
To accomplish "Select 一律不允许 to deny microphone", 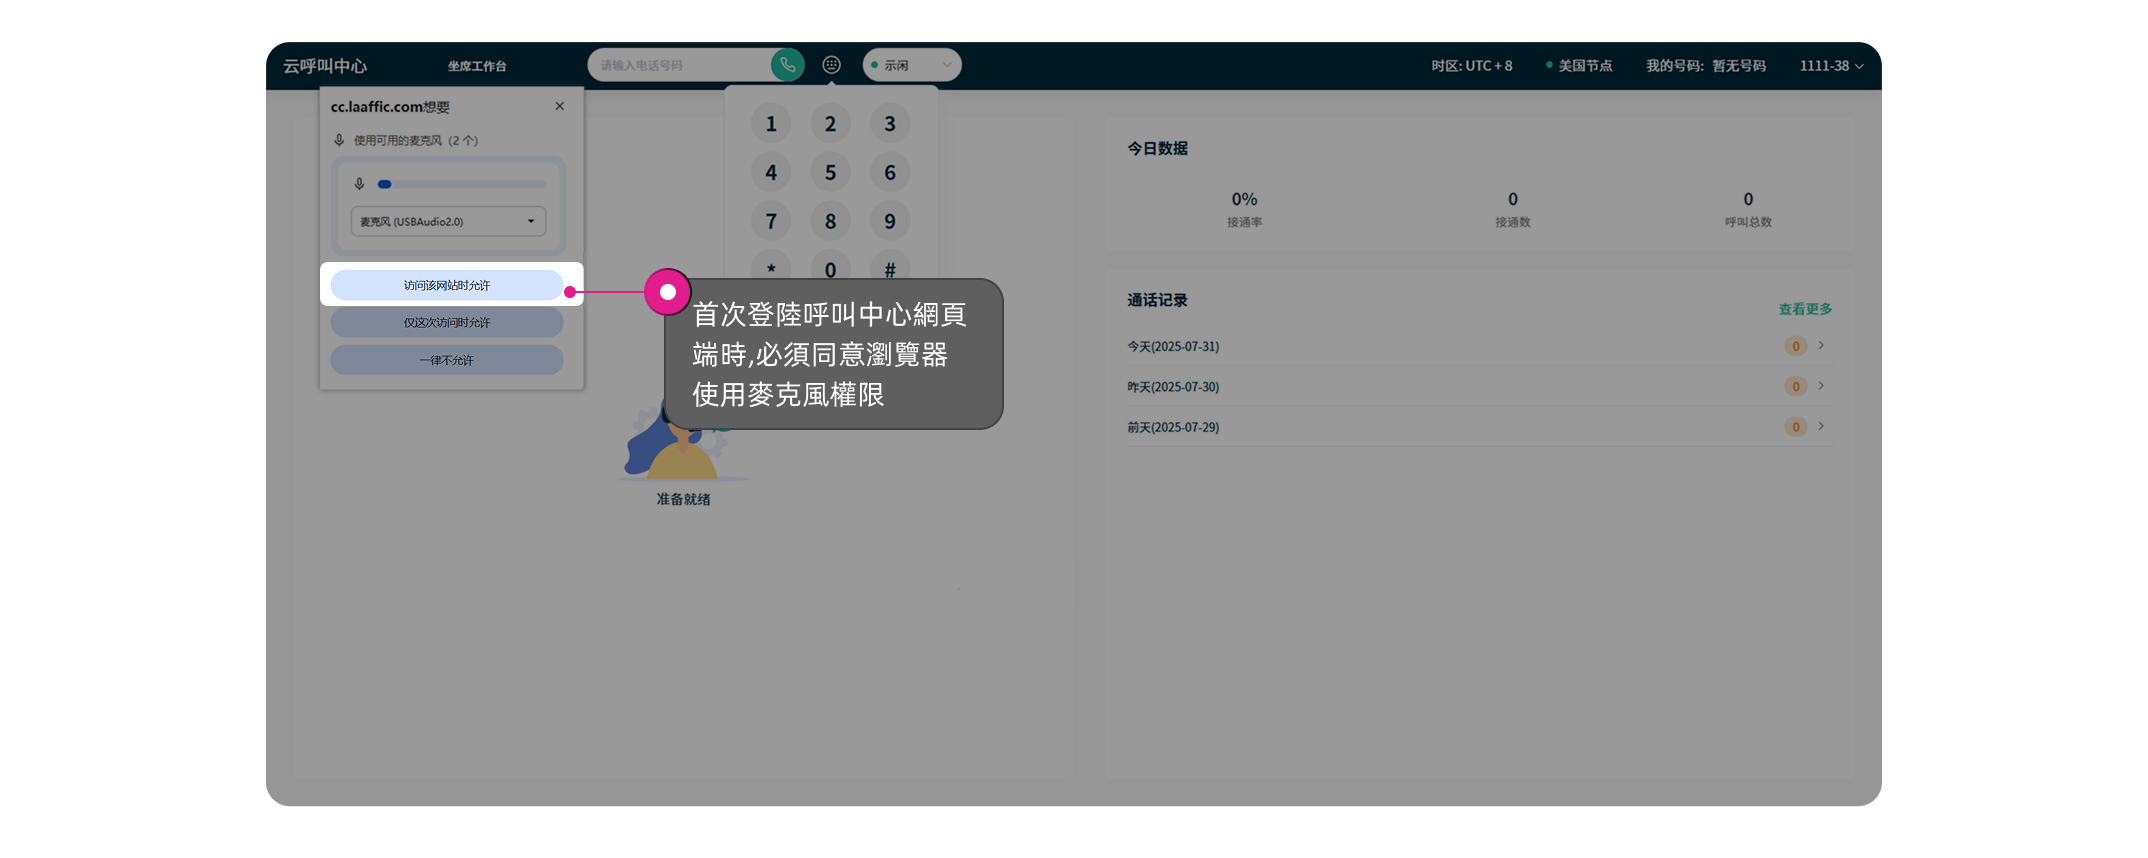I will pyautogui.click(x=447, y=360).
